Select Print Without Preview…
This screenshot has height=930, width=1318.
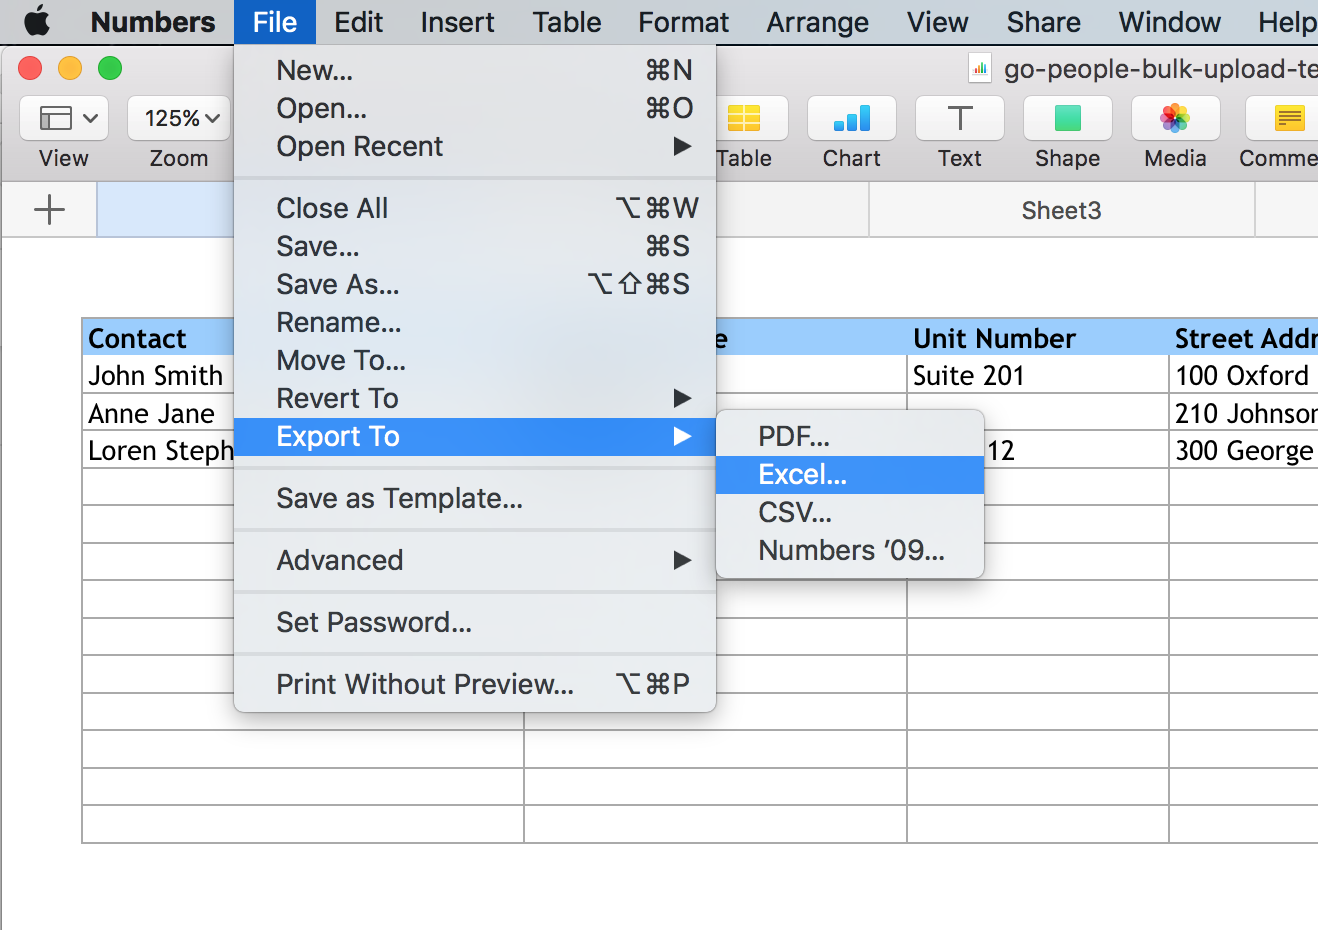[x=475, y=684]
